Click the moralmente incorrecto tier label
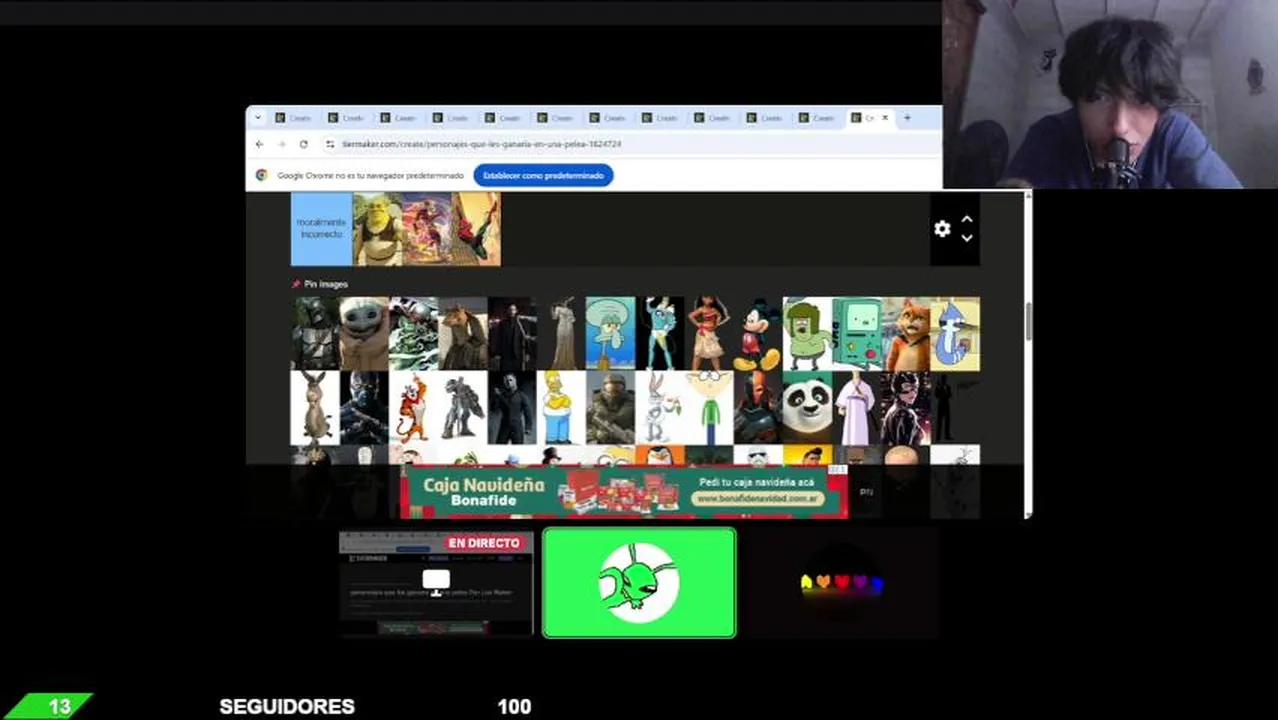This screenshot has width=1278, height=720. (321, 229)
